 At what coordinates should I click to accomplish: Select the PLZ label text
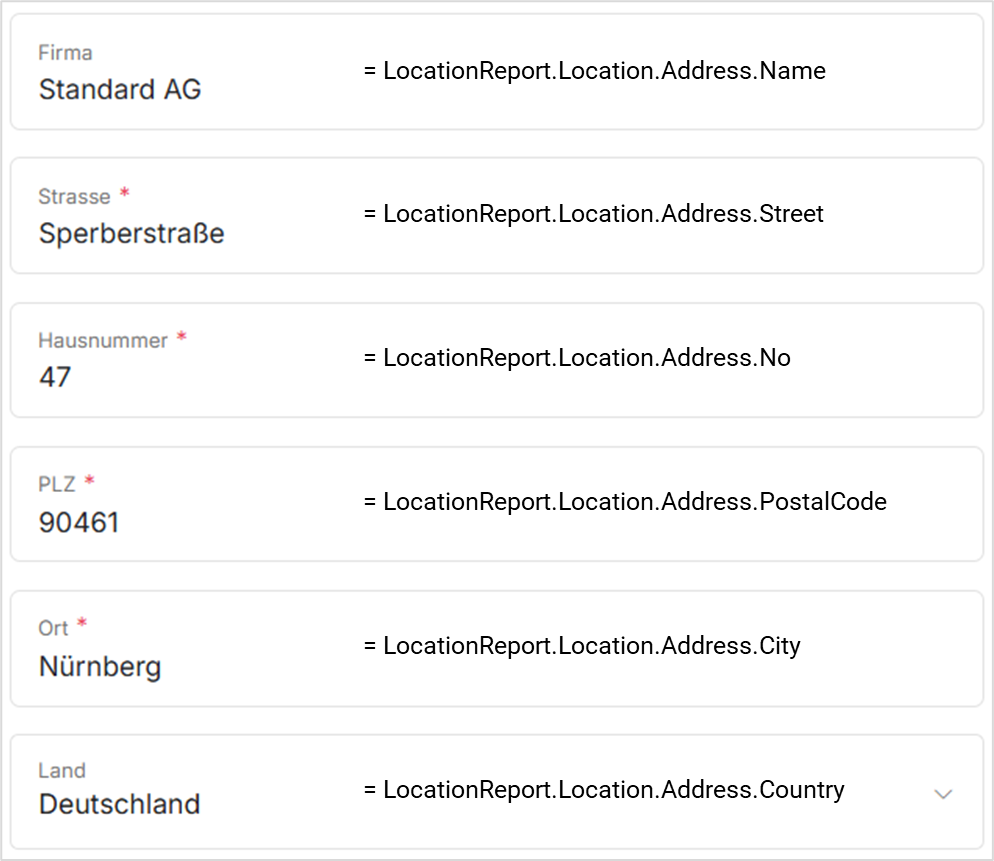coord(57,484)
